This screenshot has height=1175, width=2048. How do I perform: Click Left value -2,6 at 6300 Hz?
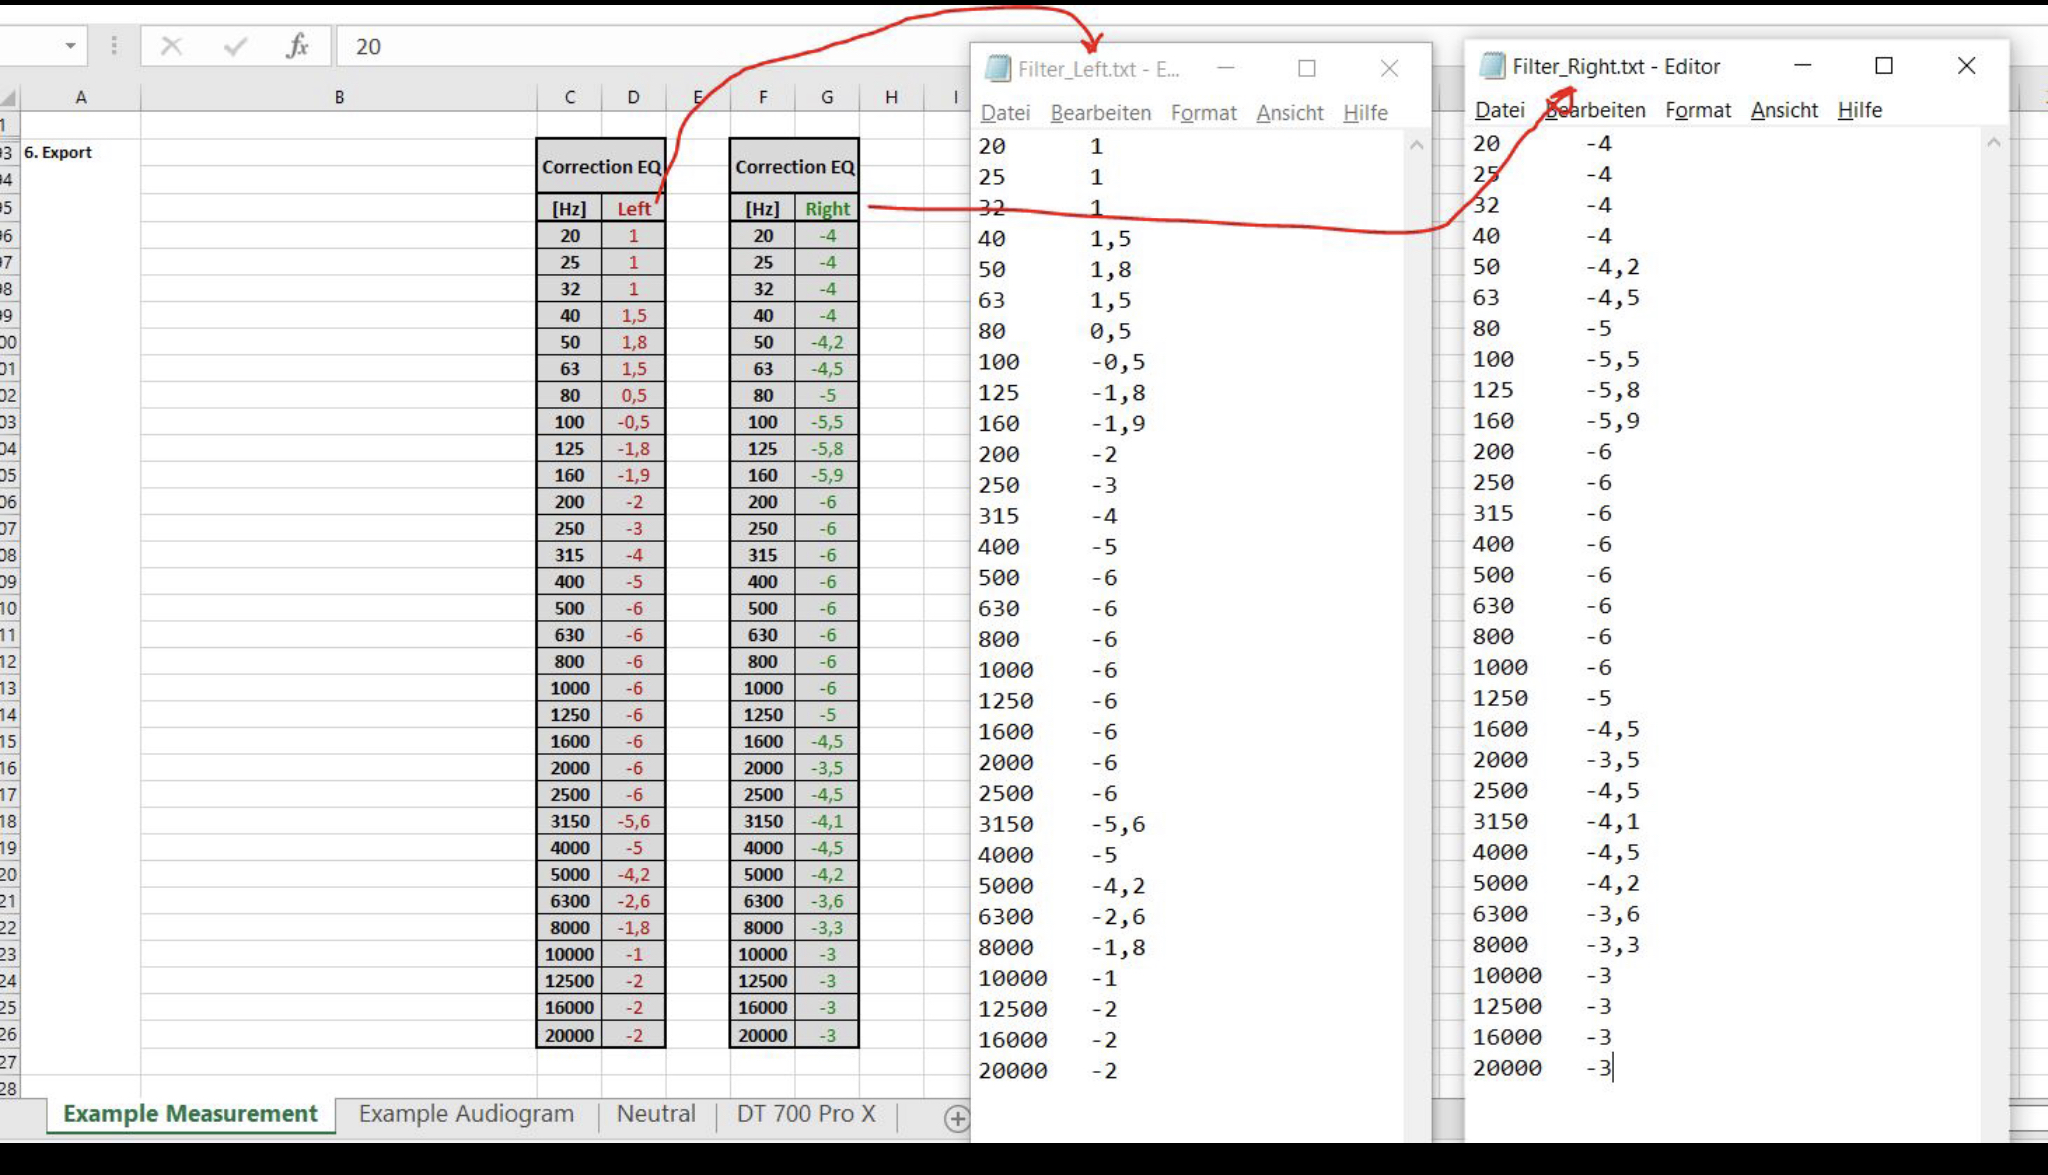(x=633, y=901)
